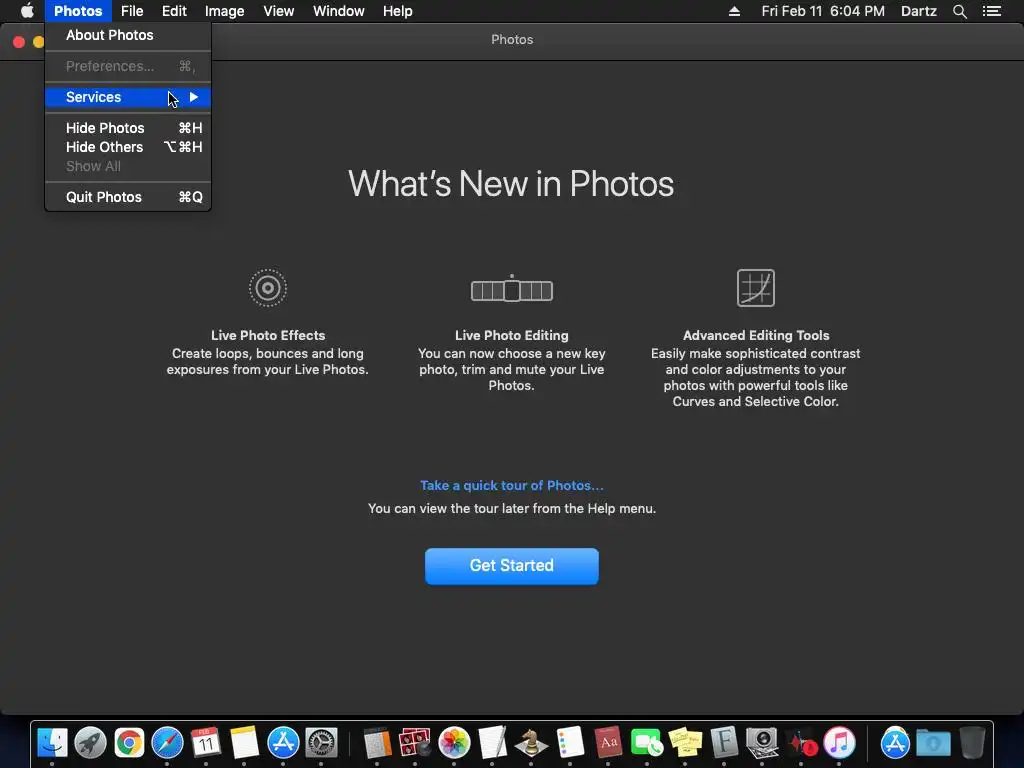Click the Live Photo Editing title text
1024x768 pixels.
[x=512, y=335]
